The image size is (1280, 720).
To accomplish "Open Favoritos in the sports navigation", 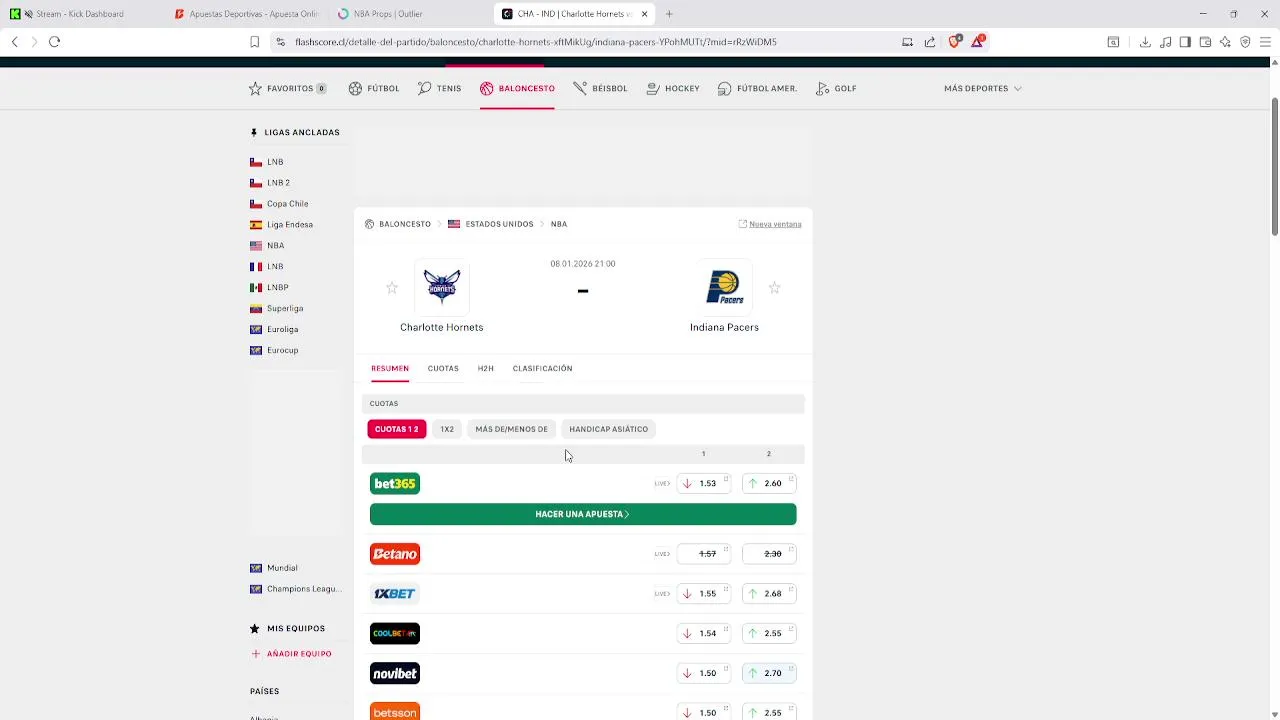I will [x=287, y=89].
